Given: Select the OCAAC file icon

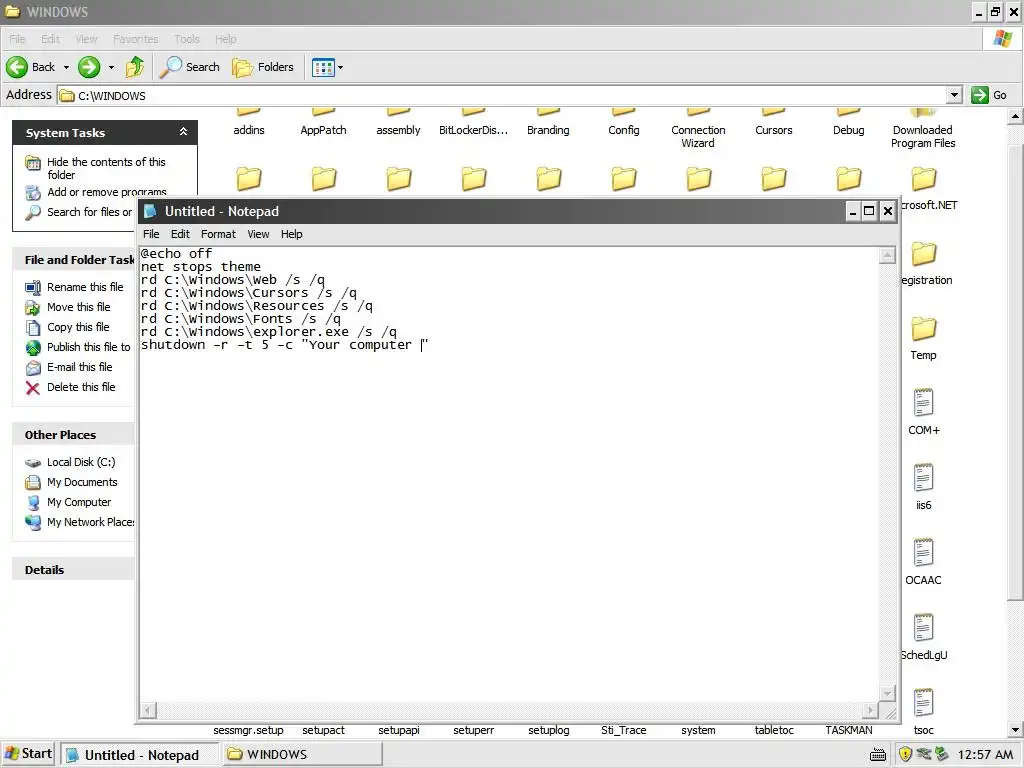Looking at the screenshot, I should point(923,553).
